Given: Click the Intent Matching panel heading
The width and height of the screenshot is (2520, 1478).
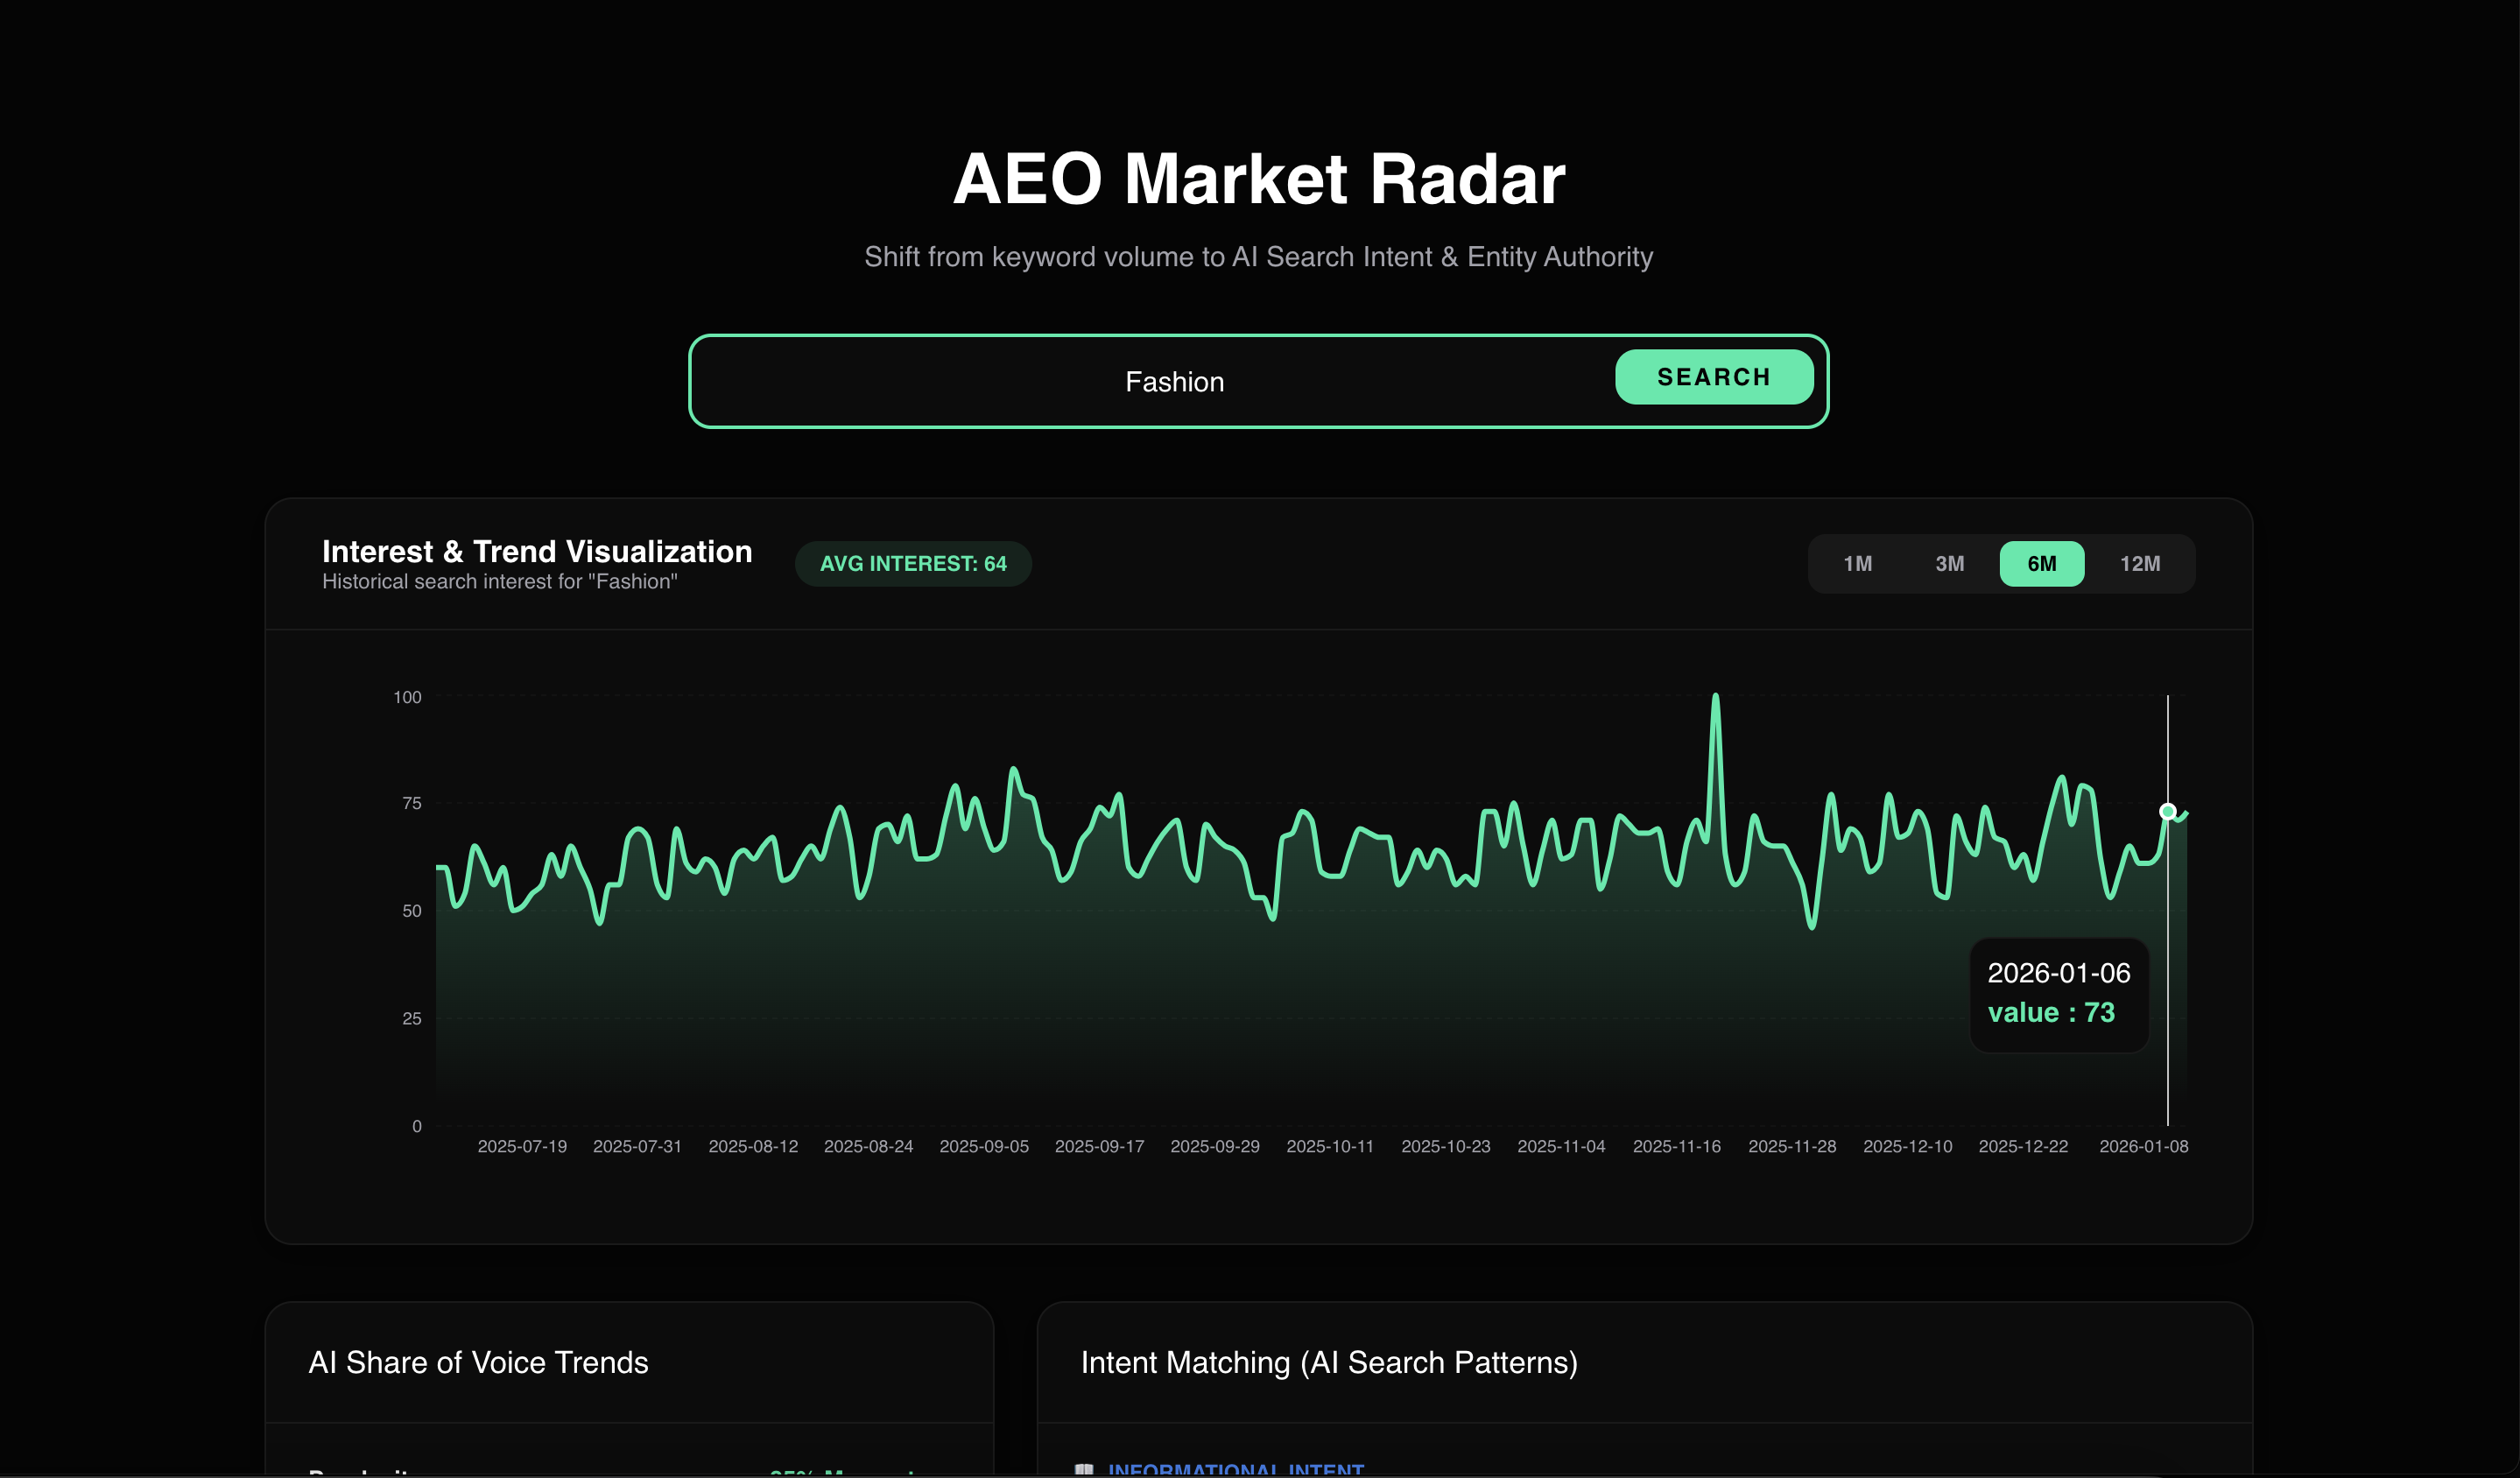Looking at the screenshot, I should (1328, 1362).
